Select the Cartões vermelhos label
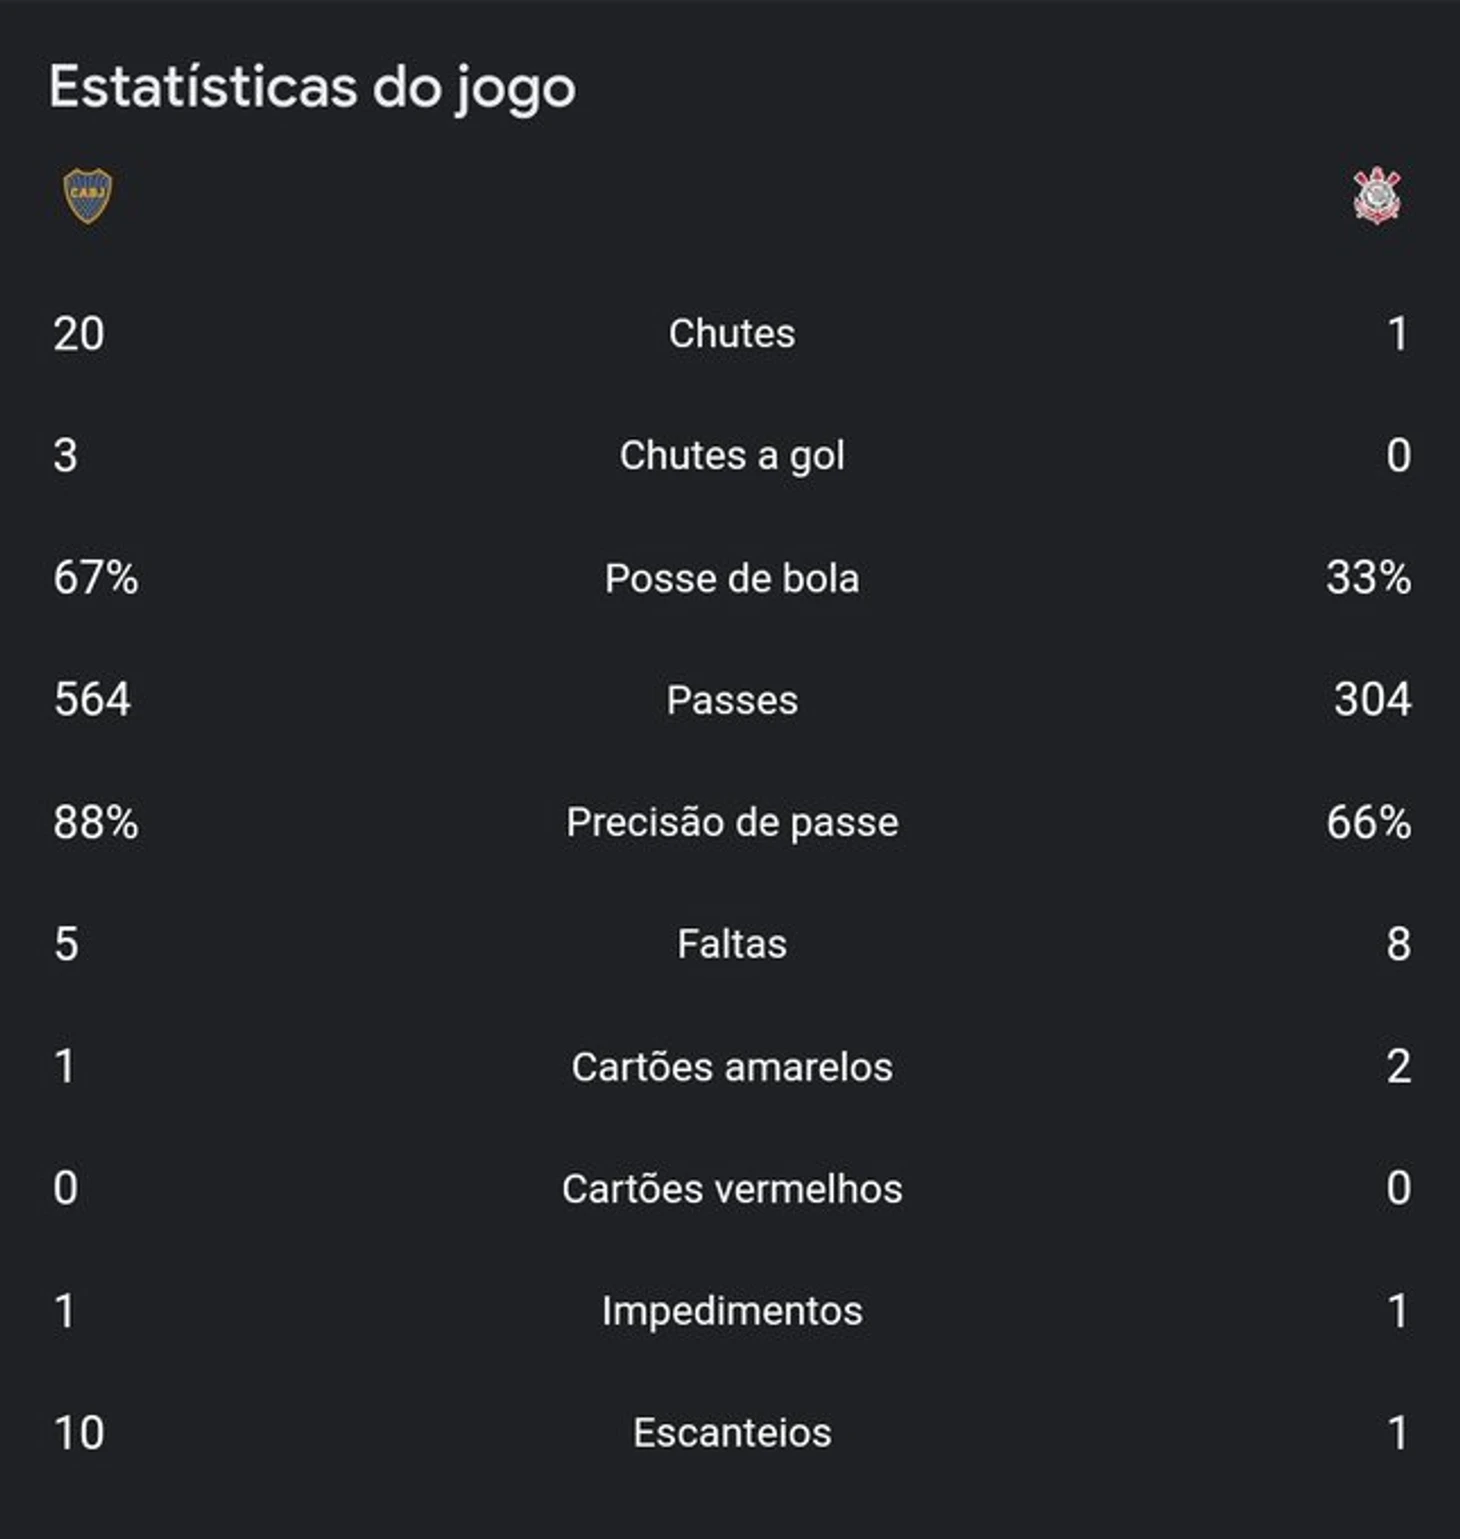This screenshot has width=1460, height=1539. [732, 1189]
